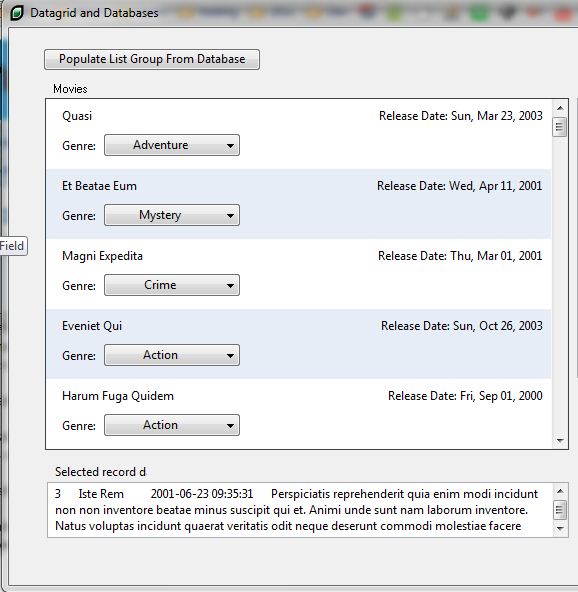The height and width of the screenshot is (592, 578).
Task: Open Eveniet Qui's Action genre dropdown
Action: point(172,355)
